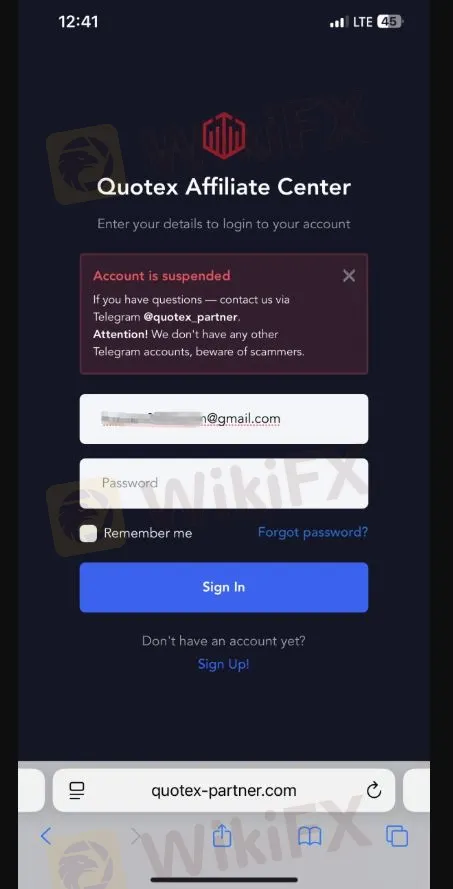Go back using Safari back arrow
Viewport: 453px width, 889px height.
click(46, 836)
